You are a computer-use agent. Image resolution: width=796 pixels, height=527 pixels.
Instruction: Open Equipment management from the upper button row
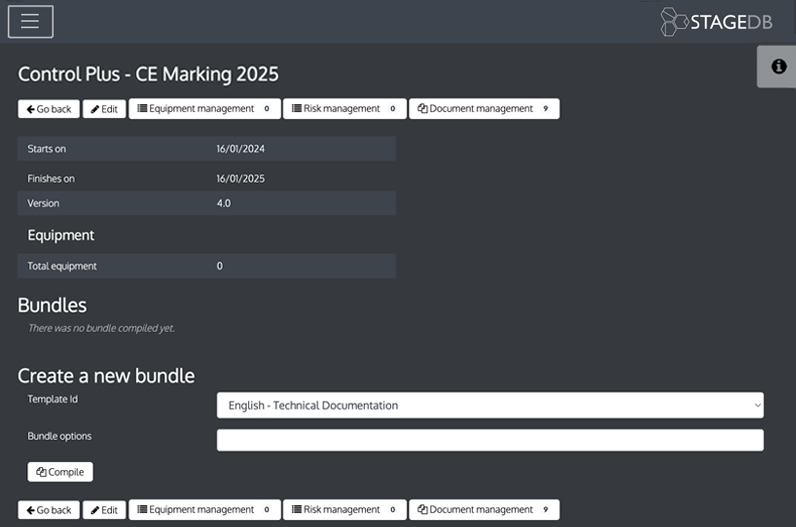coord(204,109)
